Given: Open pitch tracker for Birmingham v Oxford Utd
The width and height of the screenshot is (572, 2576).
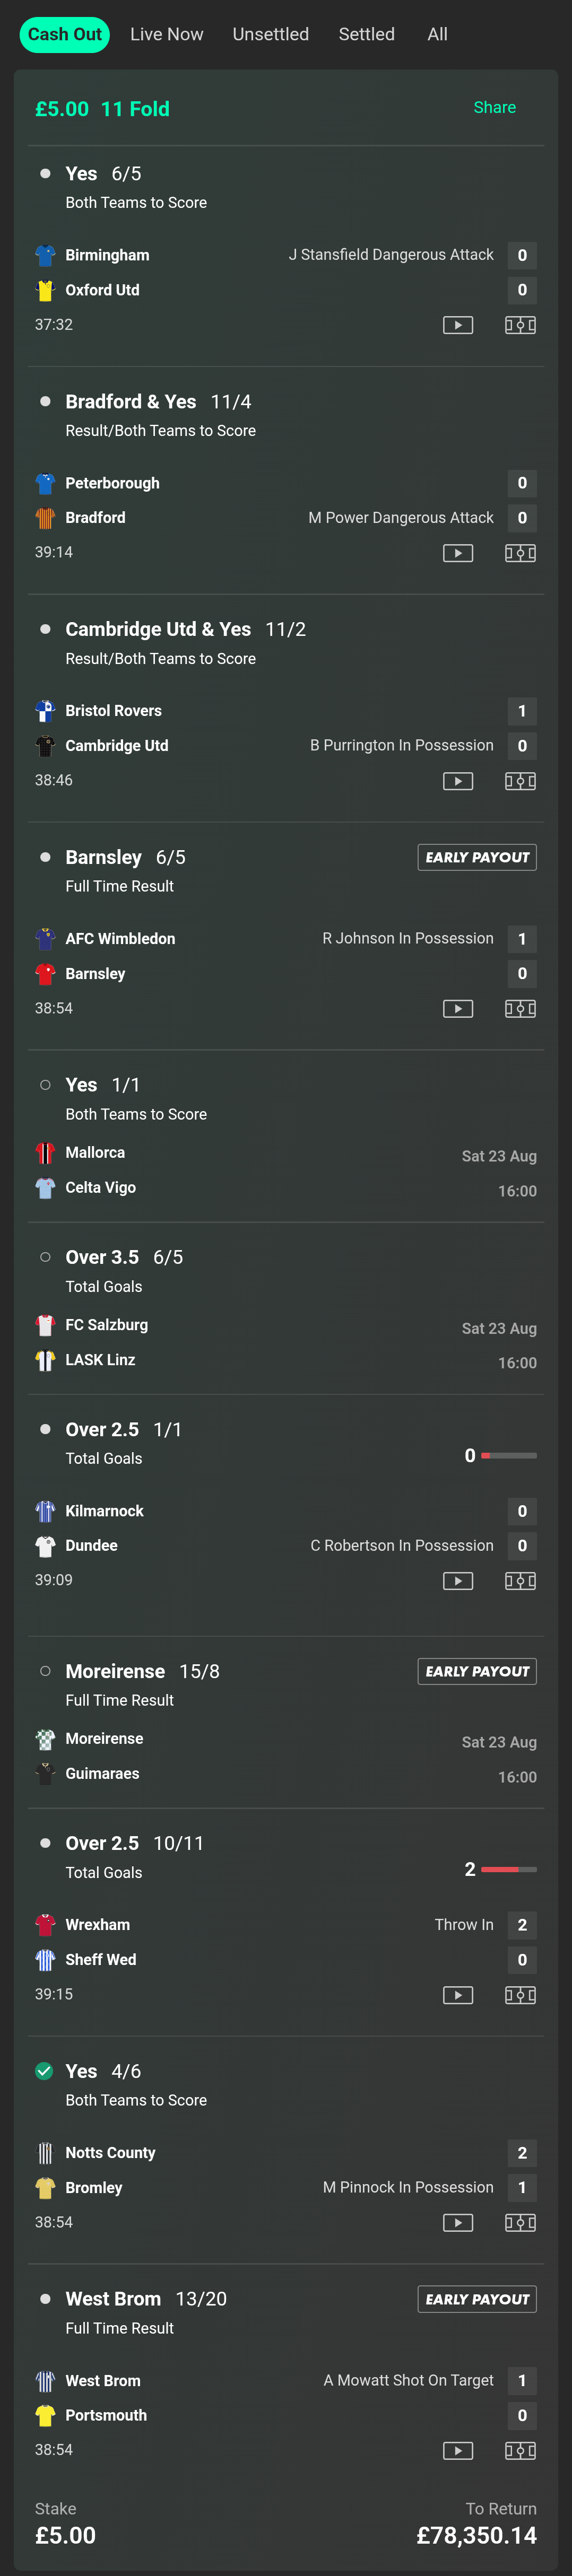Looking at the screenshot, I should coord(520,325).
